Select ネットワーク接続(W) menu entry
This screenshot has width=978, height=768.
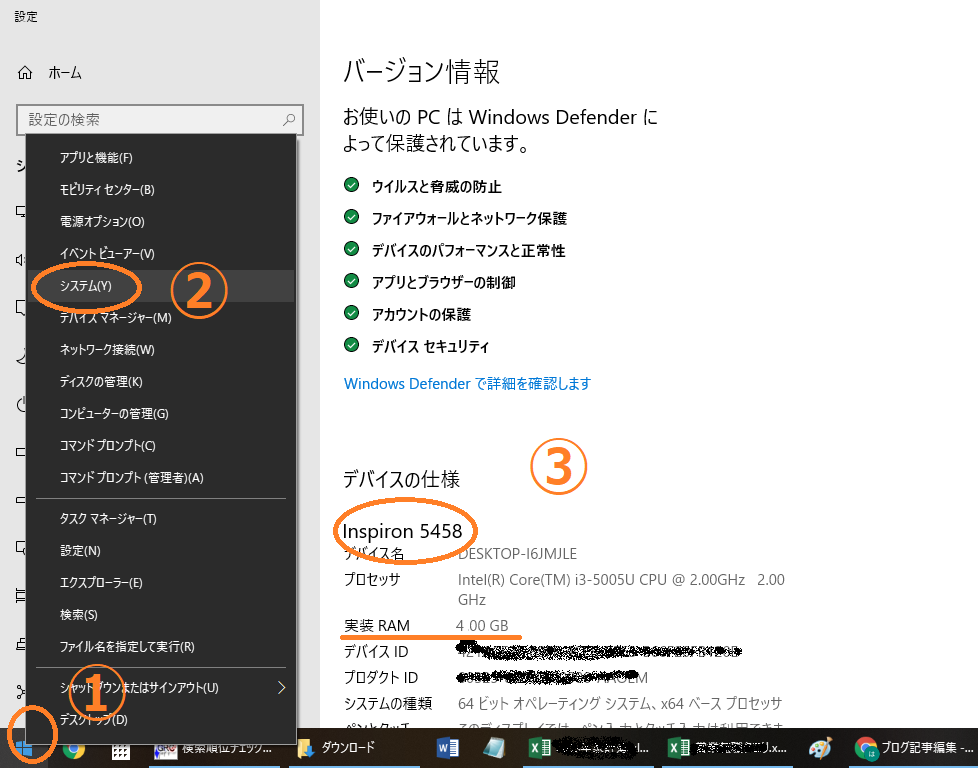161,349
